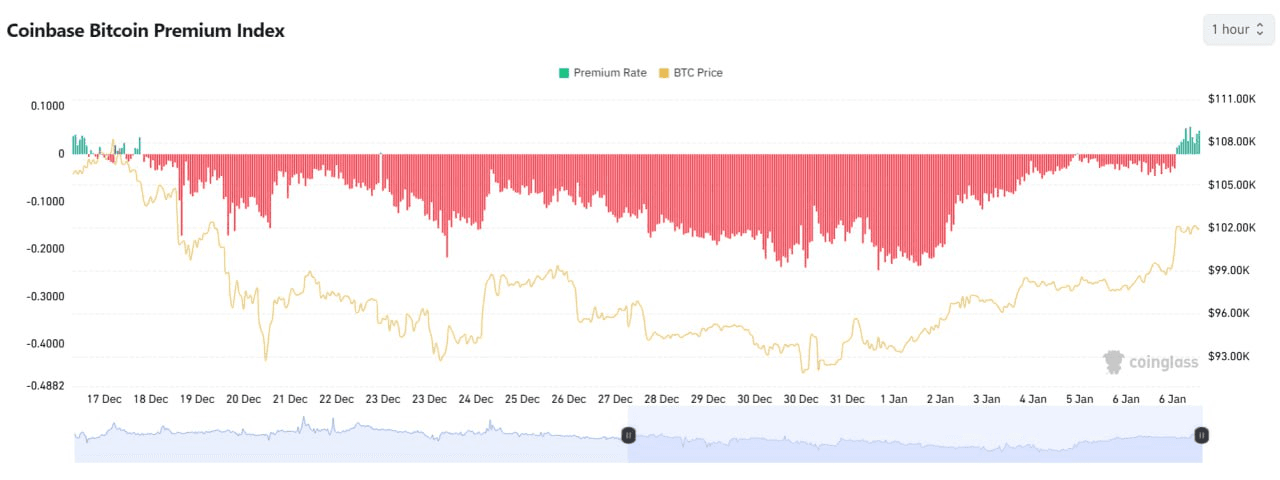Grab the left range slider handle

(x=628, y=435)
